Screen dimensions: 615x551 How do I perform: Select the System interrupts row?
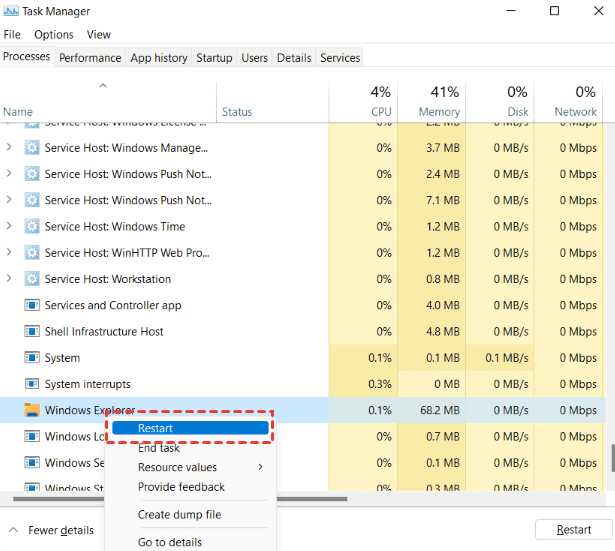(x=302, y=384)
